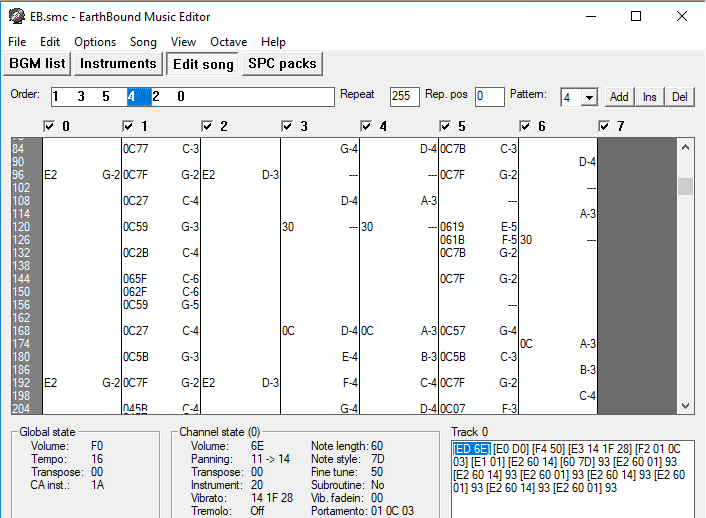Toggle channel 7 checkbox
The height and width of the screenshot is (518, 706).
click(604, 127)
